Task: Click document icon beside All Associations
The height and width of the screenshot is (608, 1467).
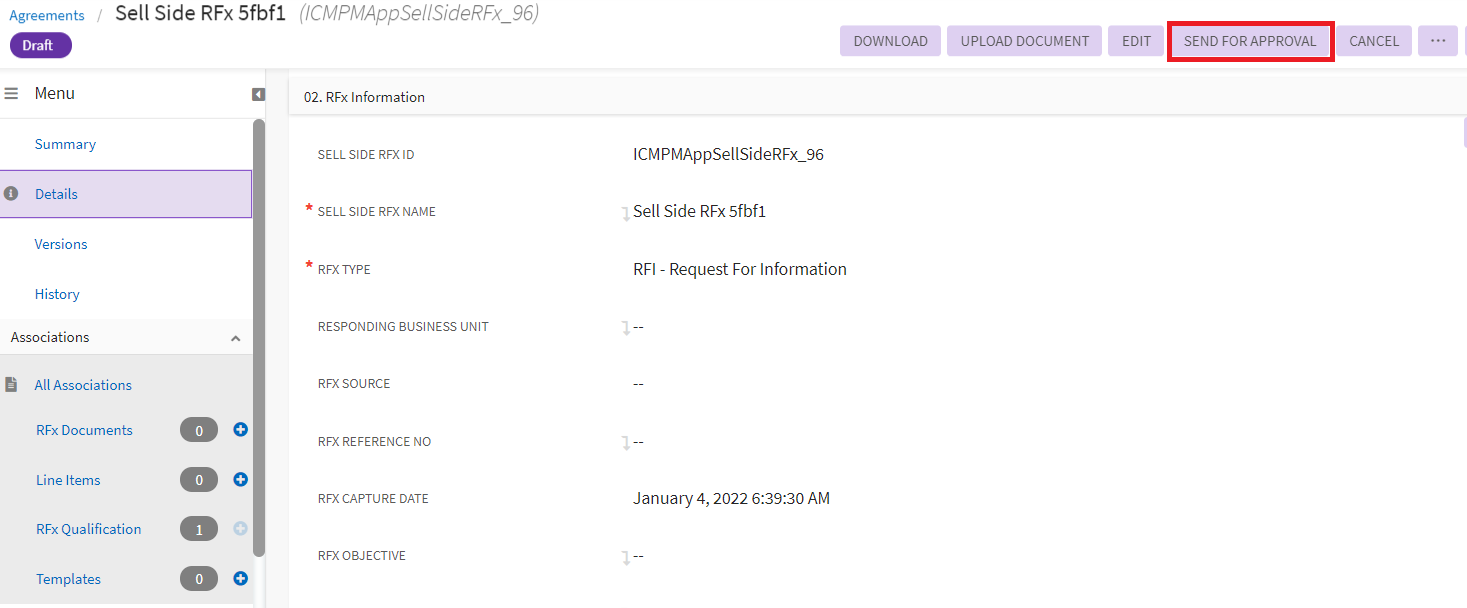Action: (11, 385)
